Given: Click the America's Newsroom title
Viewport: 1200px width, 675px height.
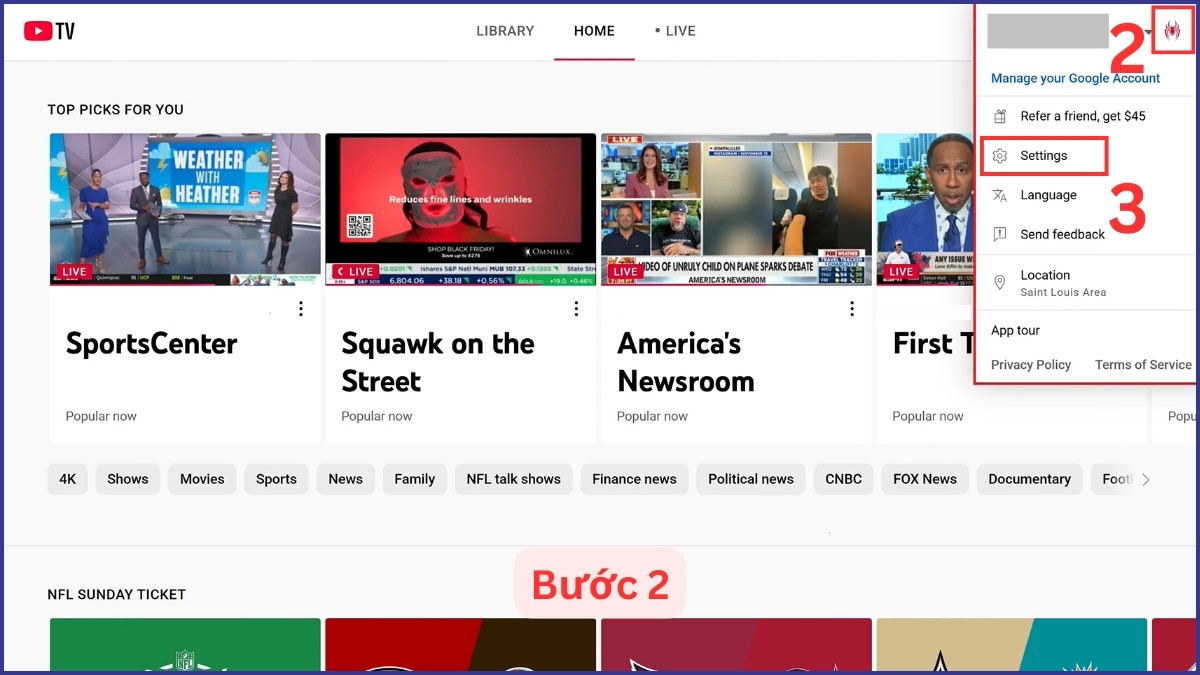Looking at the screenshot, I should (686, 362).
